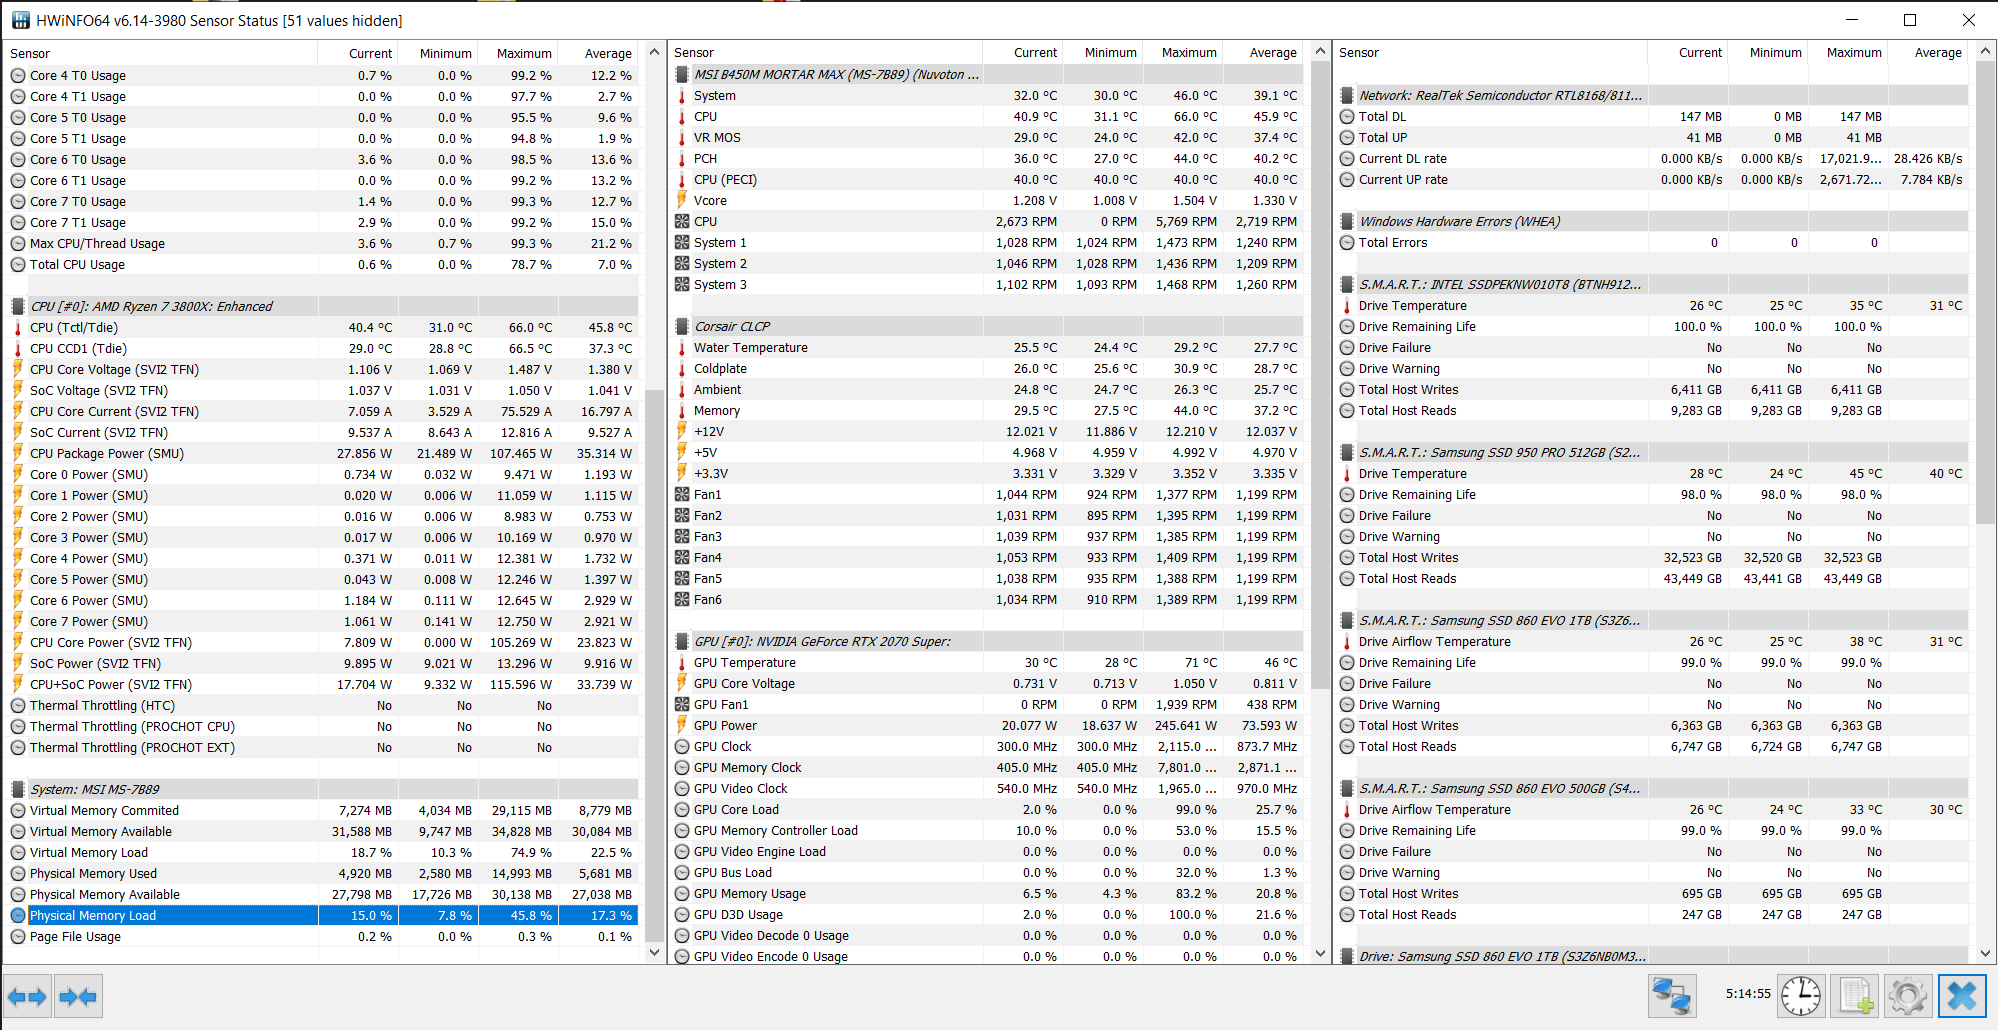
Task: Click the clock icon beside GPU Clock
Action: [x=682, y=747]
